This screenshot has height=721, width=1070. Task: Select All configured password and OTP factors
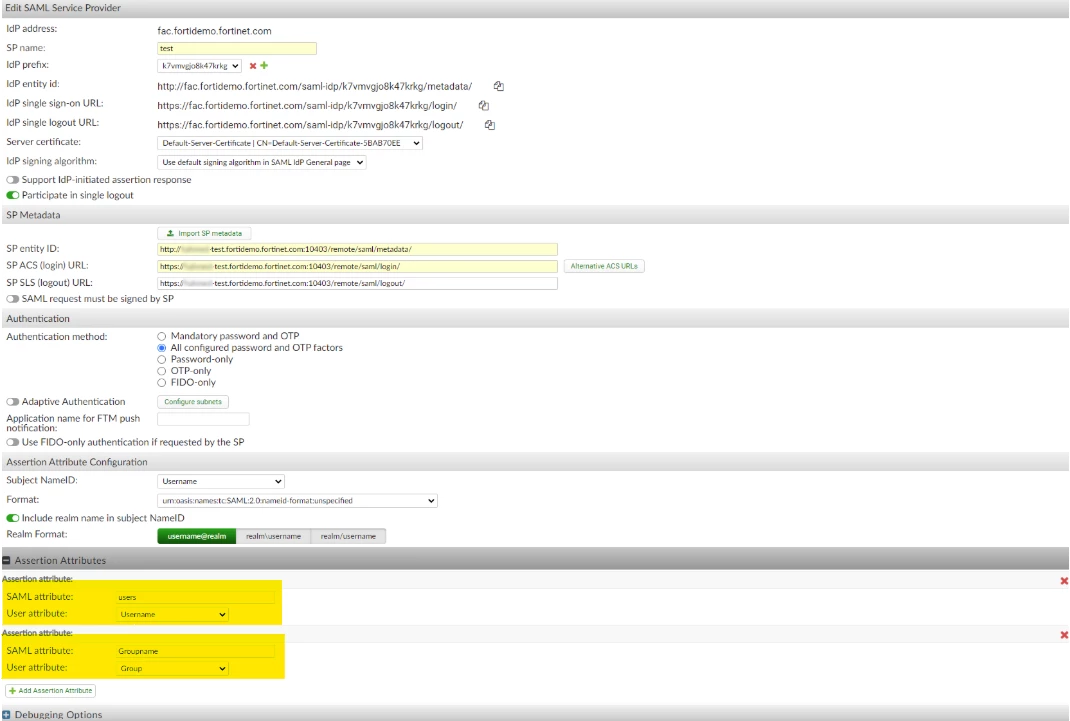click(162, 348)
